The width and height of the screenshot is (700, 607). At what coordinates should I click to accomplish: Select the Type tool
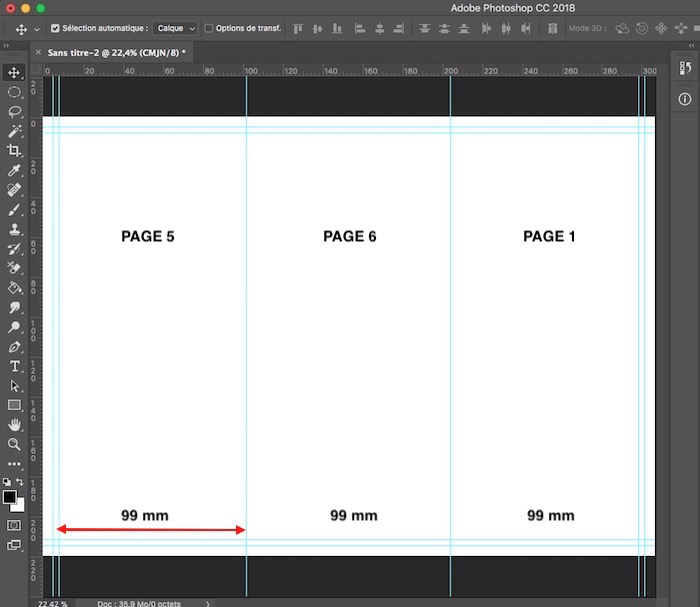[x=14, y=366]
